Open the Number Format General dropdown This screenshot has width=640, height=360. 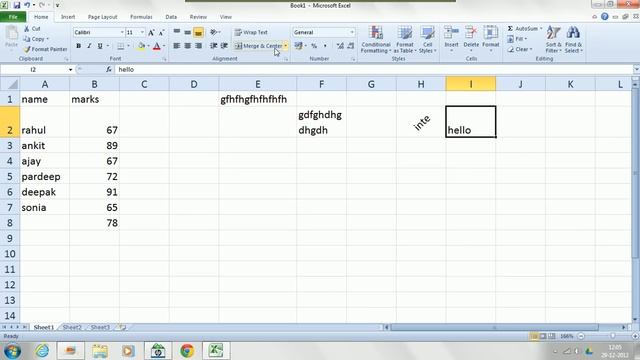click(x=352, y=32)
